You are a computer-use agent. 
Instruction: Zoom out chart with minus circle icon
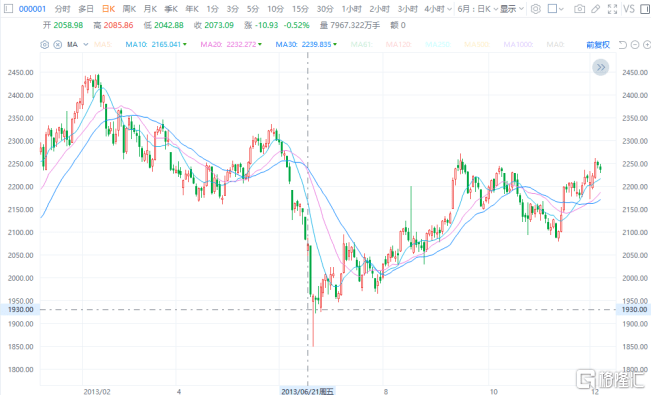[x=635, y=44]
